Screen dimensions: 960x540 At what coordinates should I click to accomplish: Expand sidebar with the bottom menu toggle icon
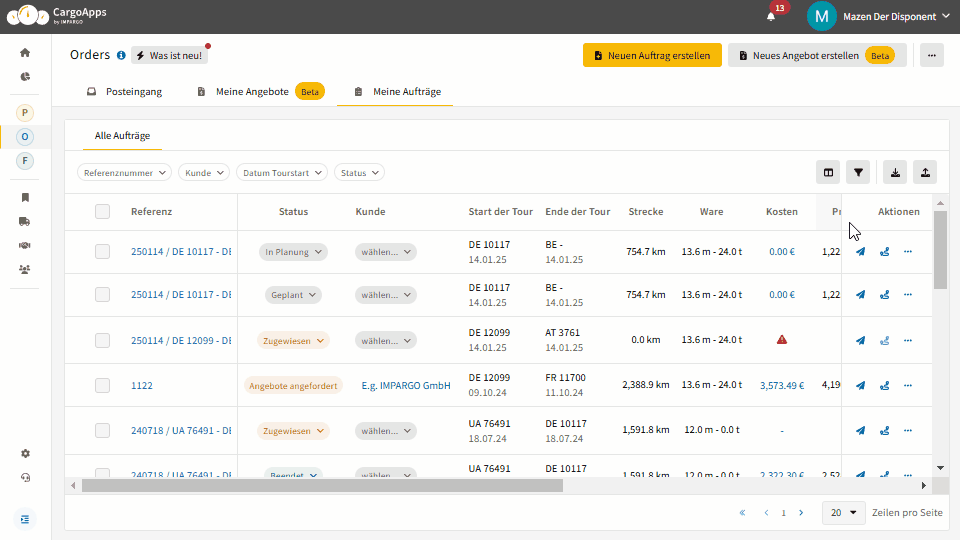point(25,519)
